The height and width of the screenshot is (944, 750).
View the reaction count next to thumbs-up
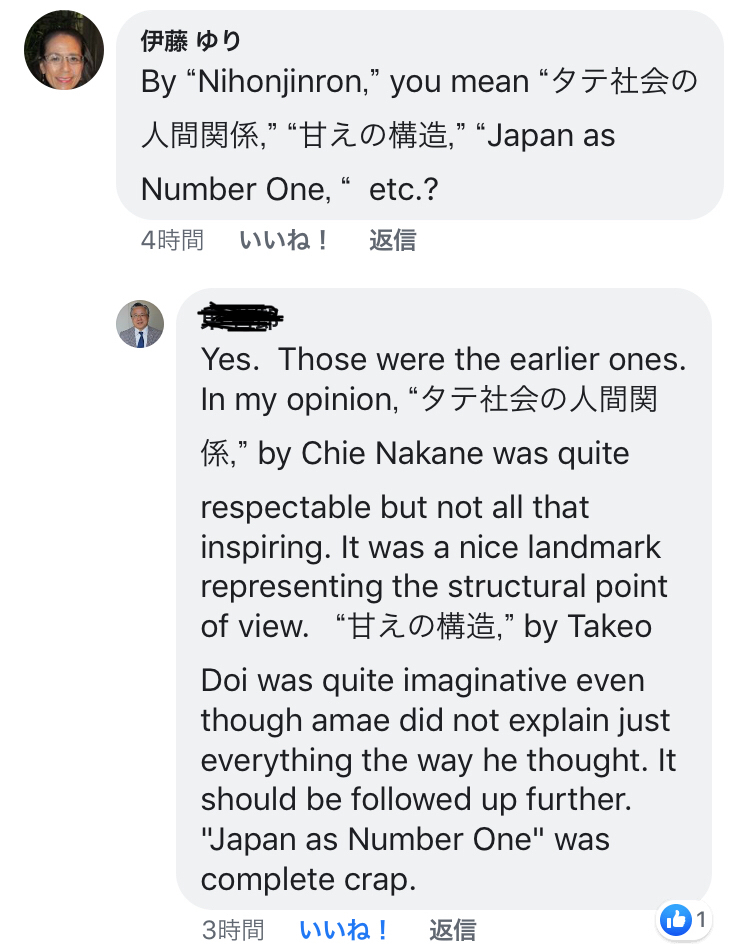701,919
